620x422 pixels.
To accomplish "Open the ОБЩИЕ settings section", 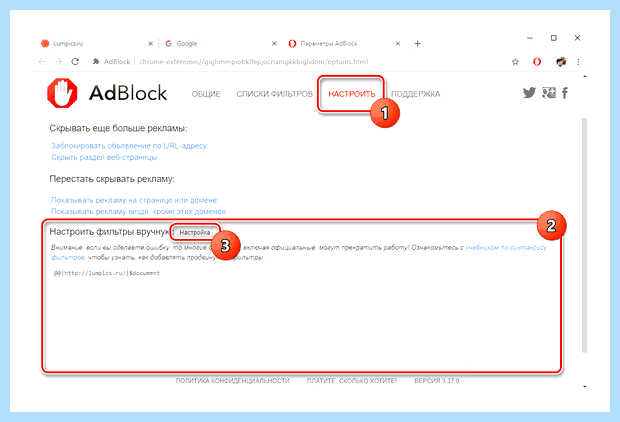I will pyautogui.click(x=206, y=94).
